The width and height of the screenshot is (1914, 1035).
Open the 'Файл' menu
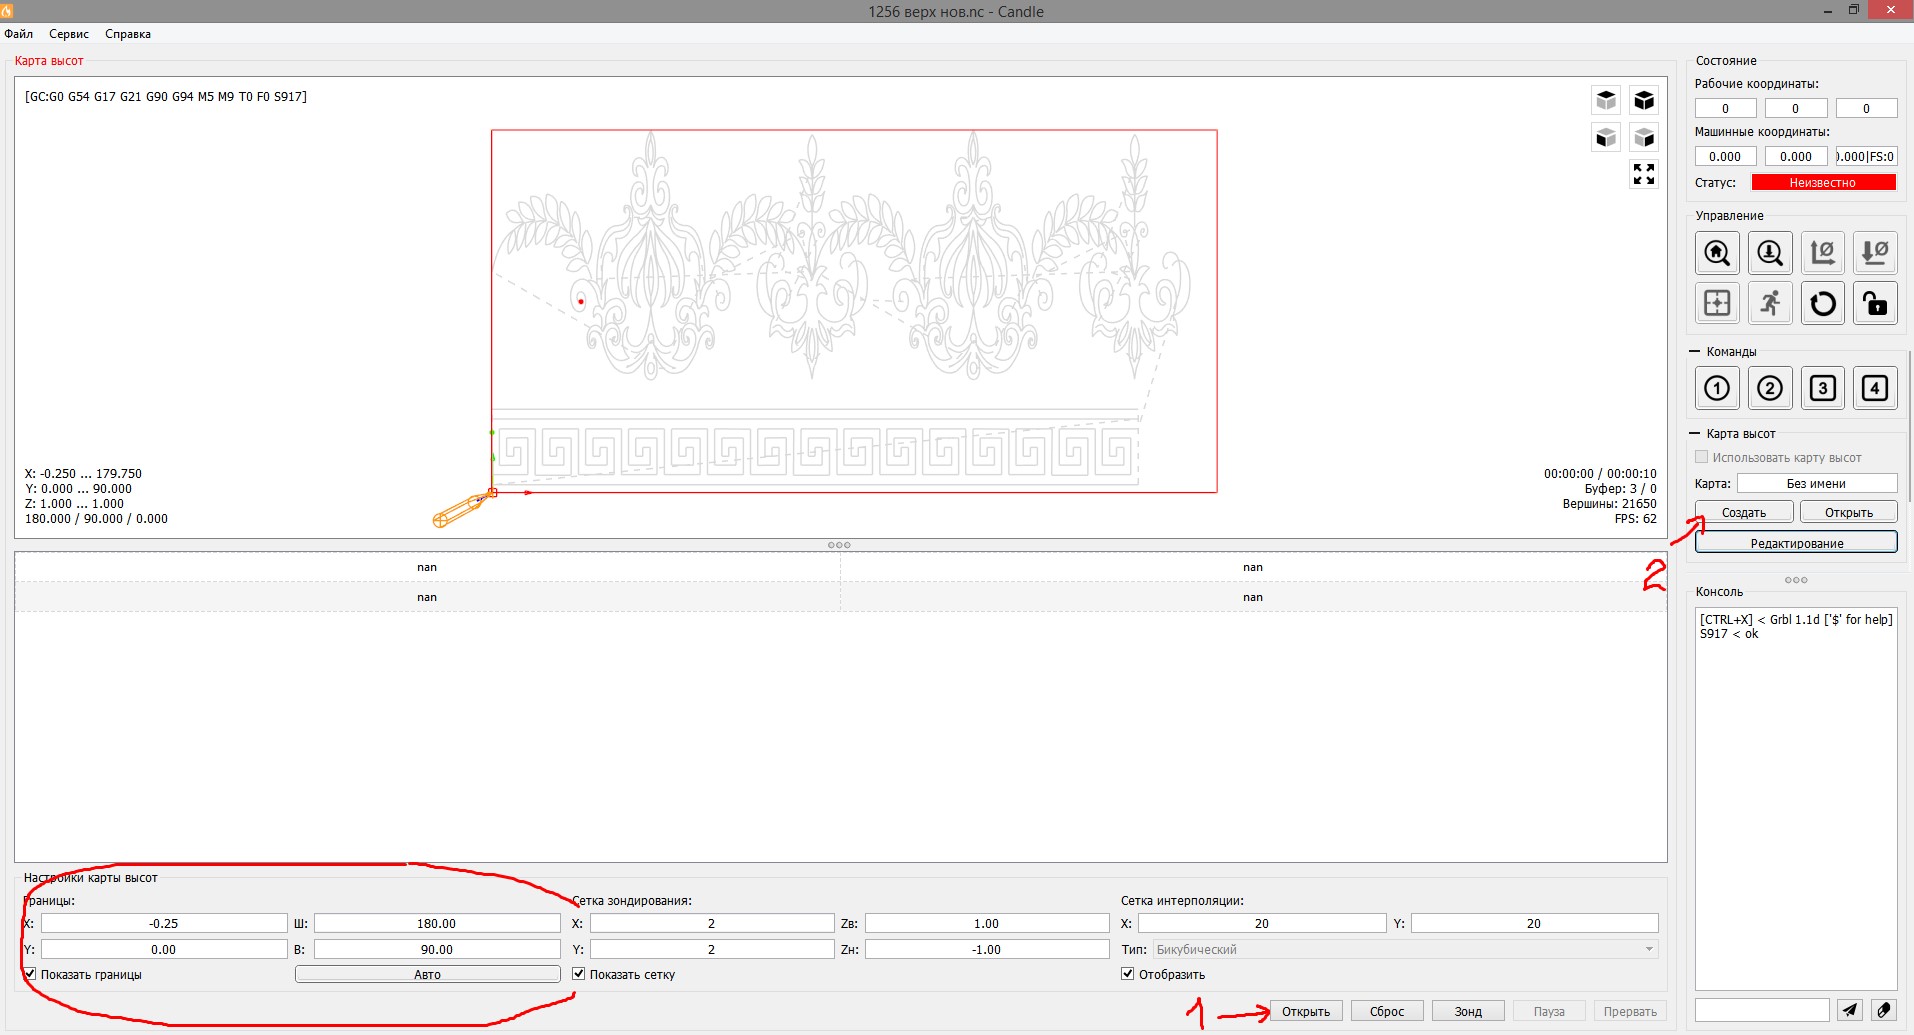19,34
